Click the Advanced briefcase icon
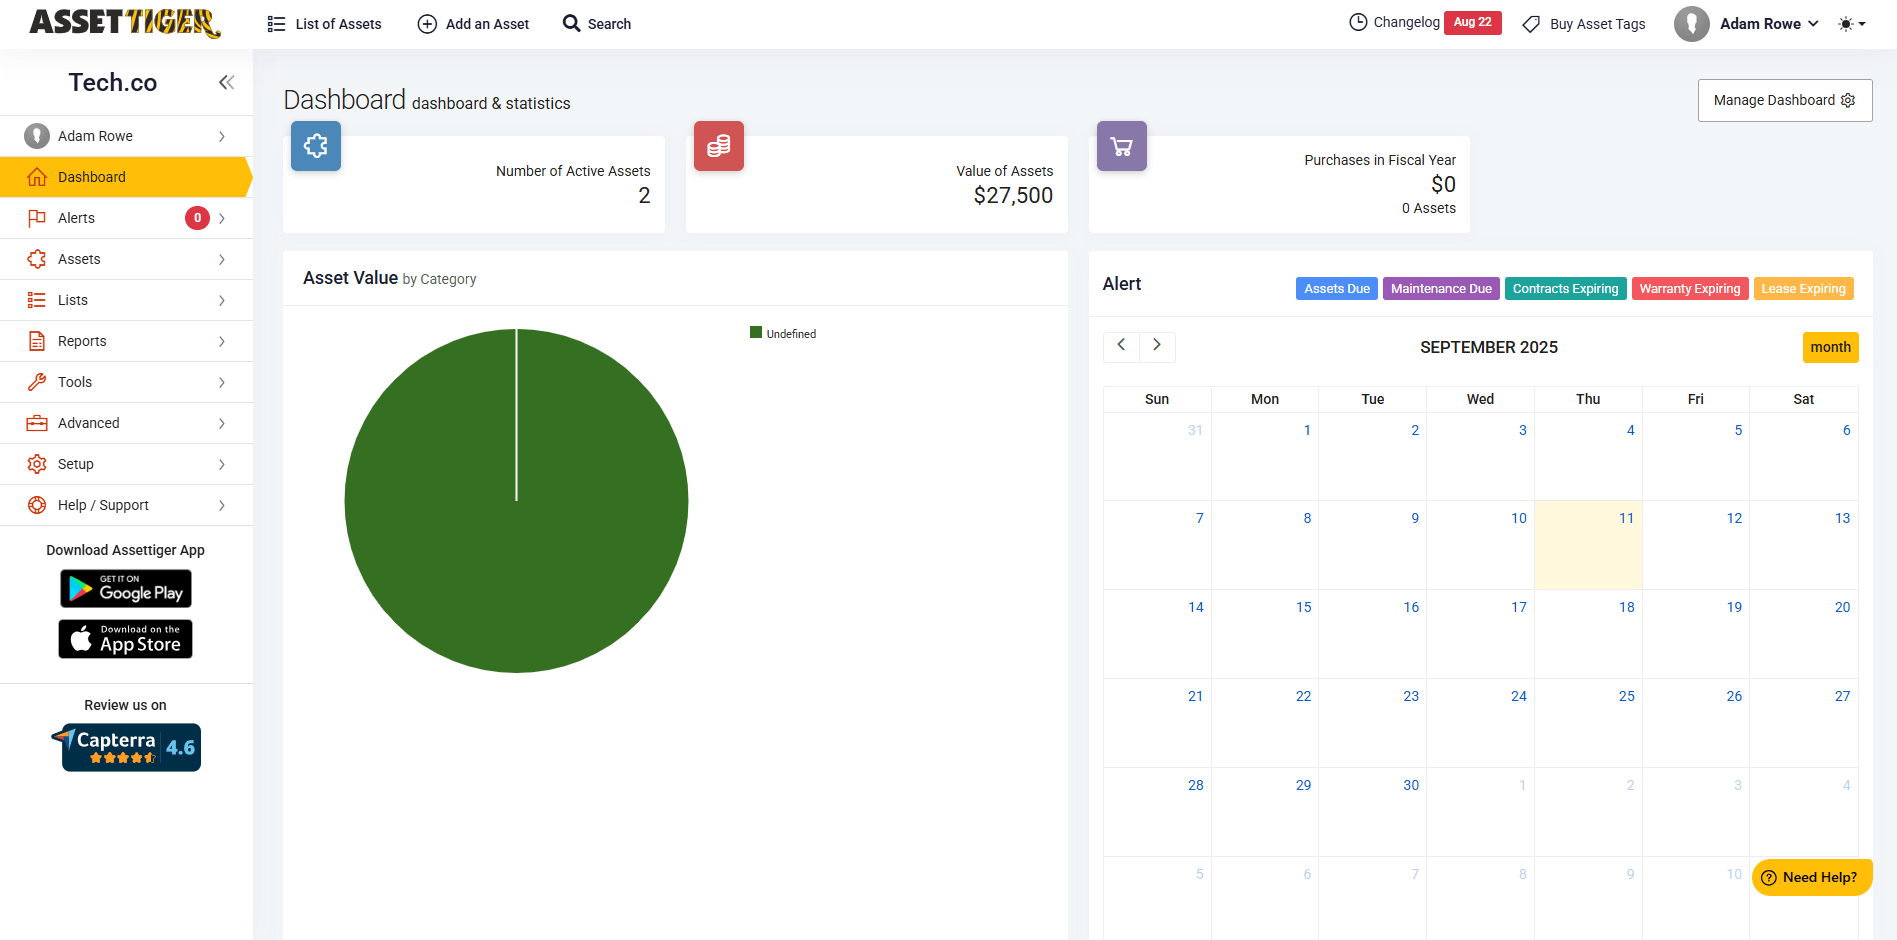1897x940 pixels. pos(37,423)
